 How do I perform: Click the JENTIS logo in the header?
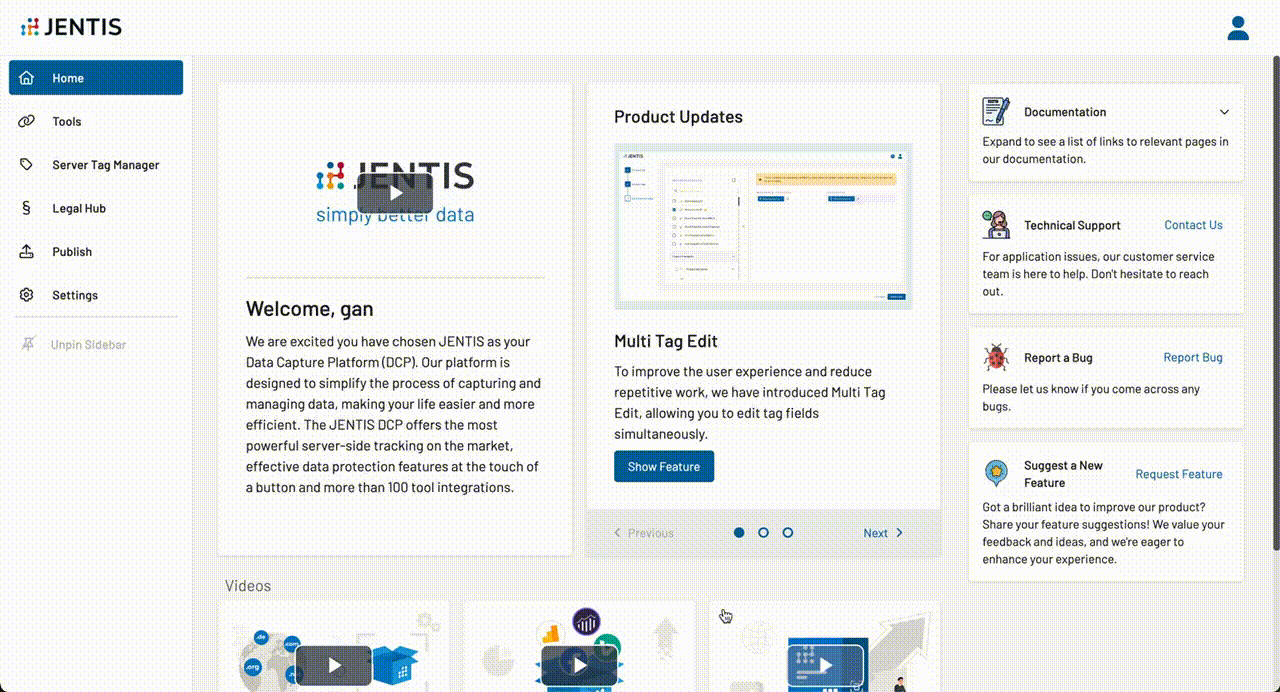pyautogui.click(x=71, y=27)
